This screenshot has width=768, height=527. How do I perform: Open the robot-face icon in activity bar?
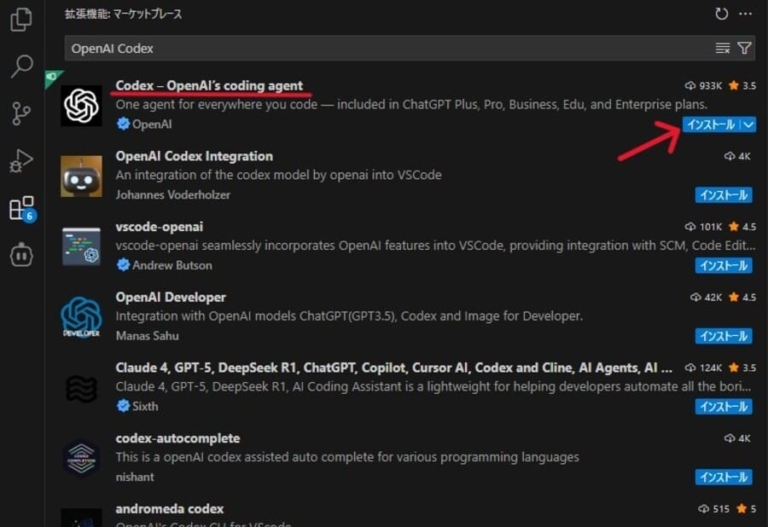pyautogui.click(x=21, y=255)
